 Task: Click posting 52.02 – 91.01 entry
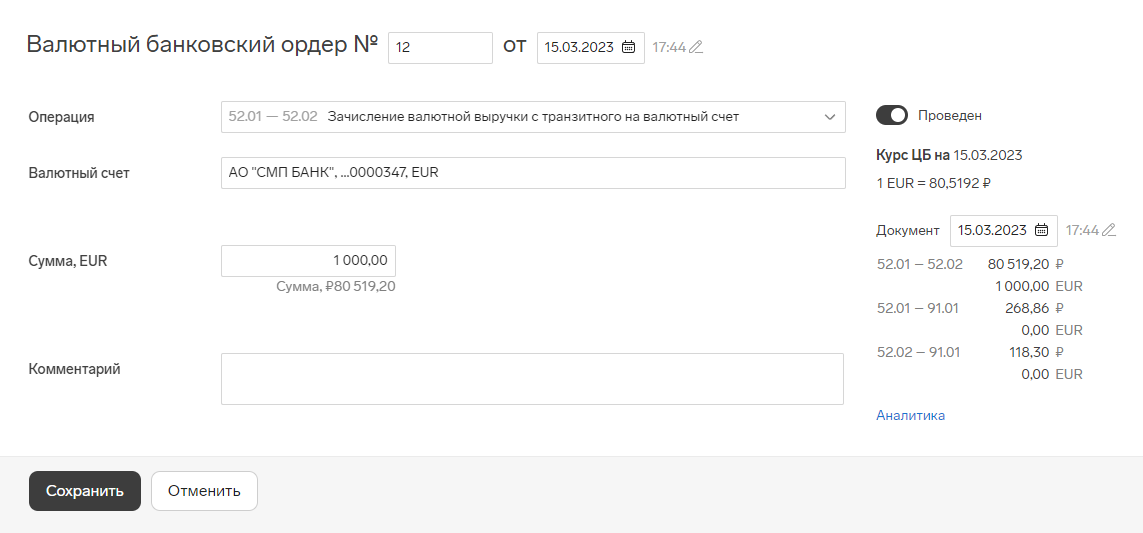tap(918, 352)
